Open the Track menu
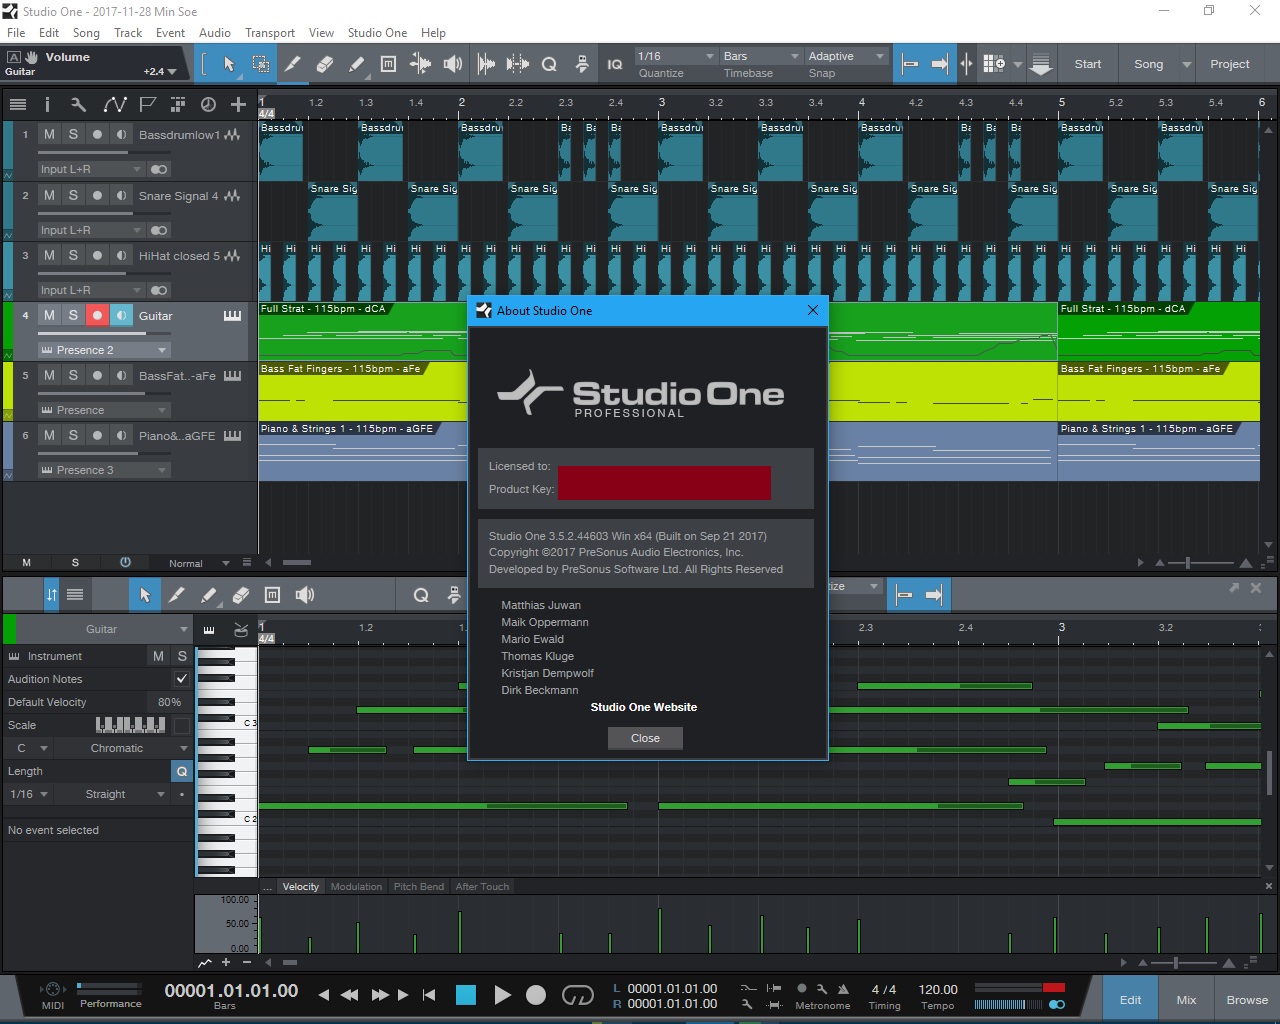Viewport: 1280px width, 1024px height. point(128,32)
